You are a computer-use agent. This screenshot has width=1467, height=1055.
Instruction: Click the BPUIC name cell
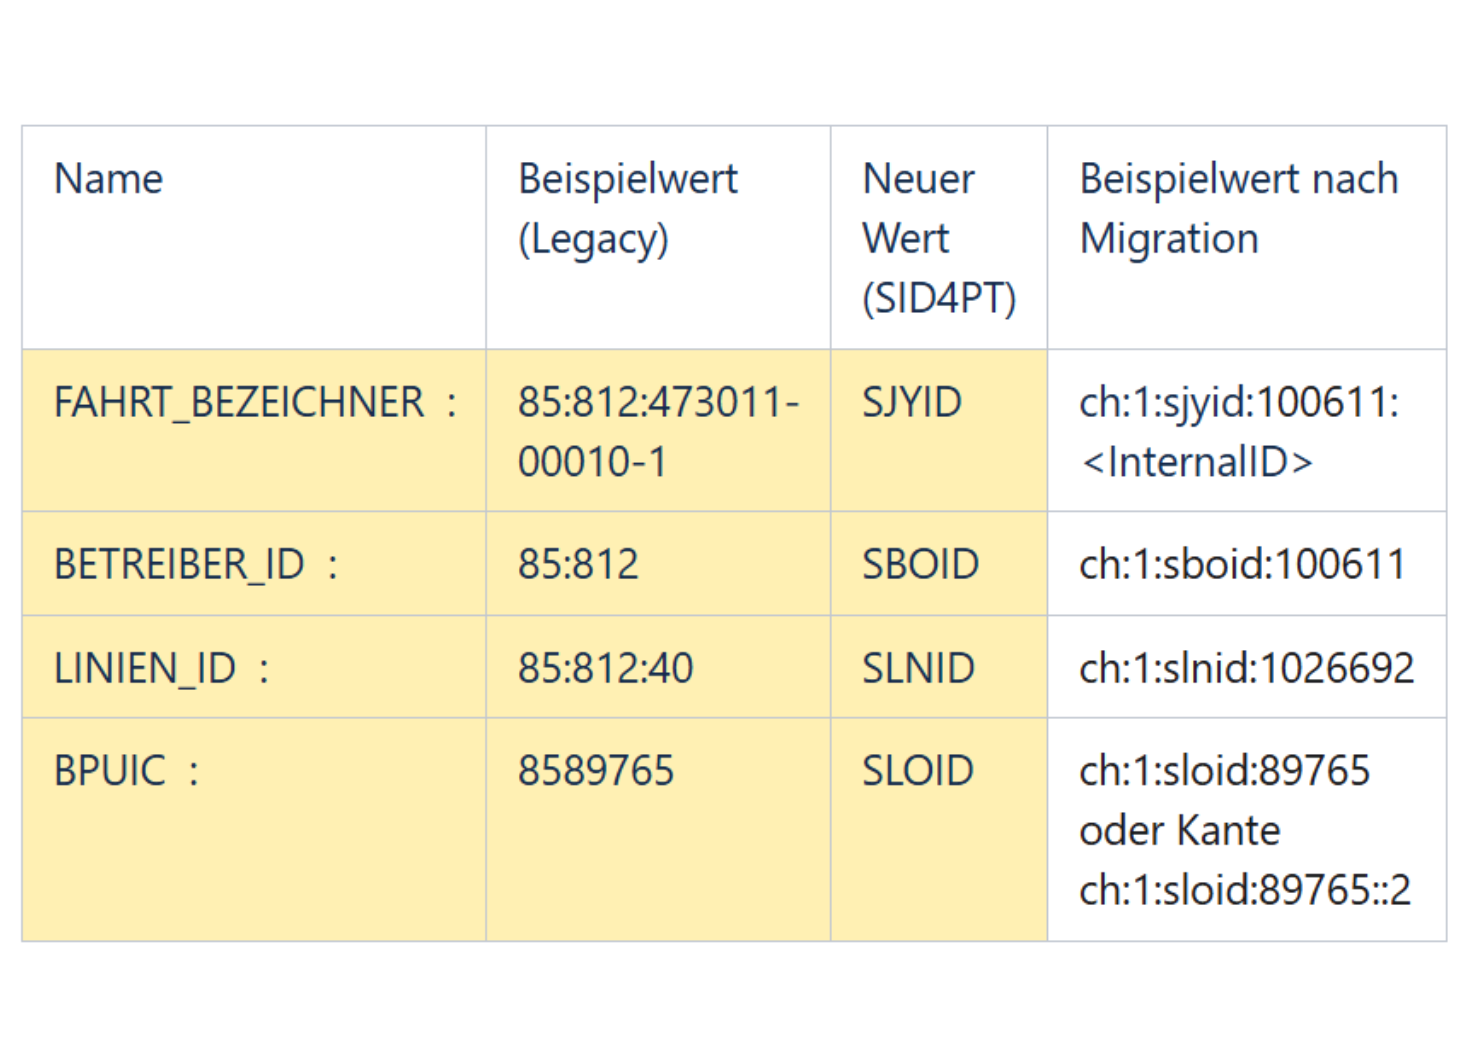[254, 830]
